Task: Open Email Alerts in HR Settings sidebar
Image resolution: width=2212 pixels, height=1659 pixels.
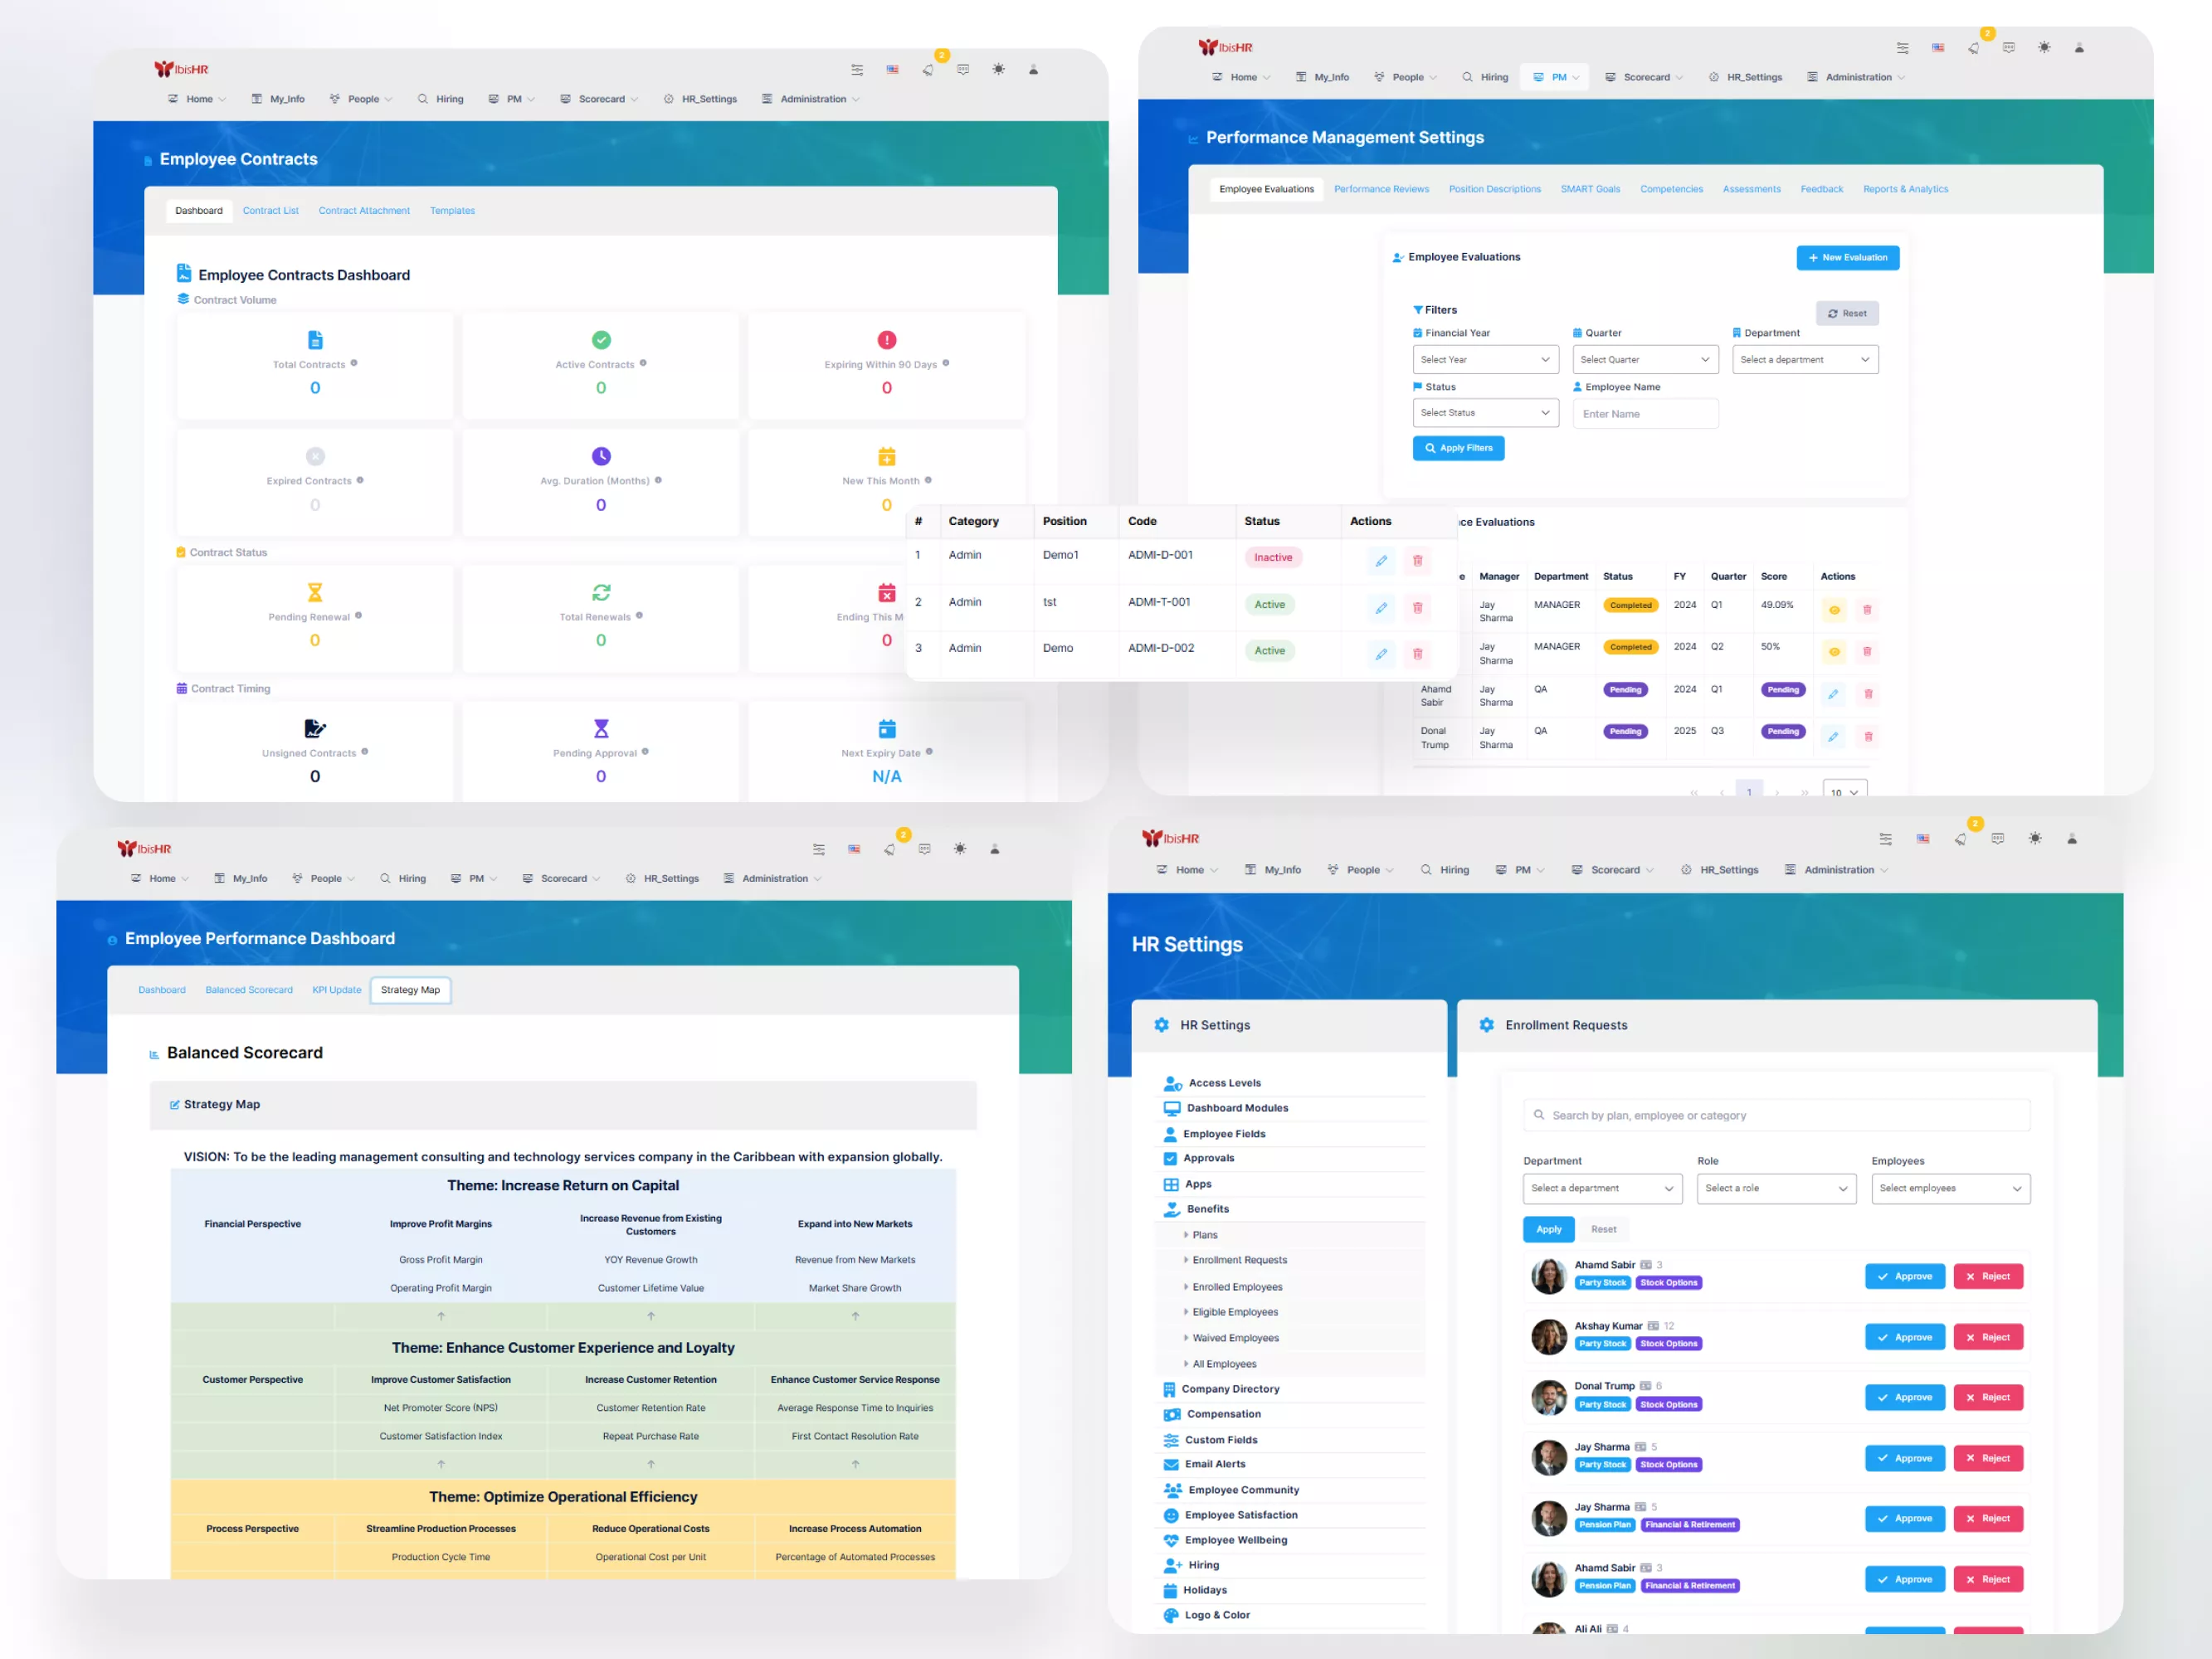Action: pos(1215,1464)
